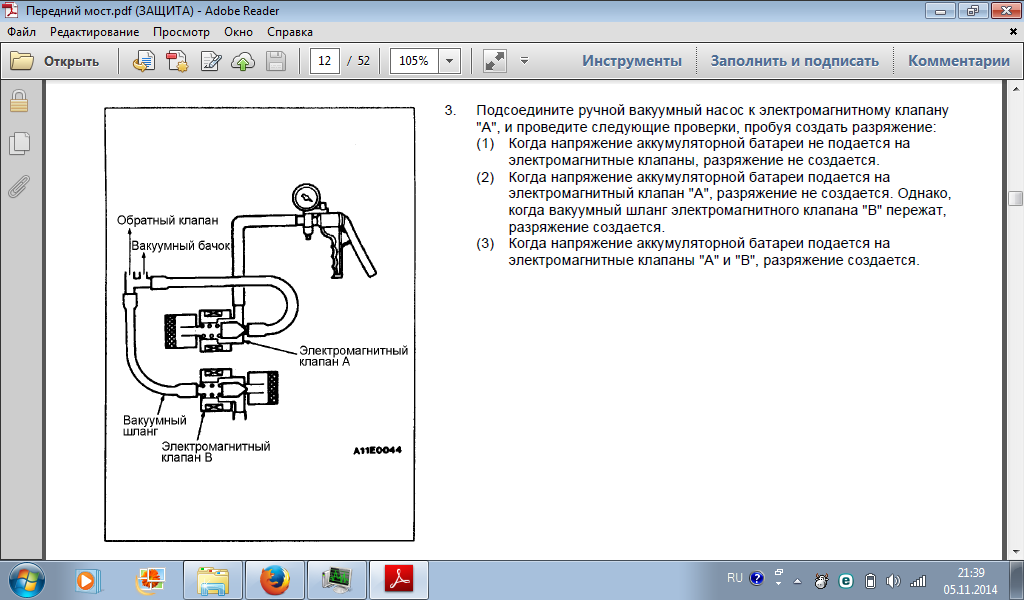Click the Create PDF online icon

(144, 61)
